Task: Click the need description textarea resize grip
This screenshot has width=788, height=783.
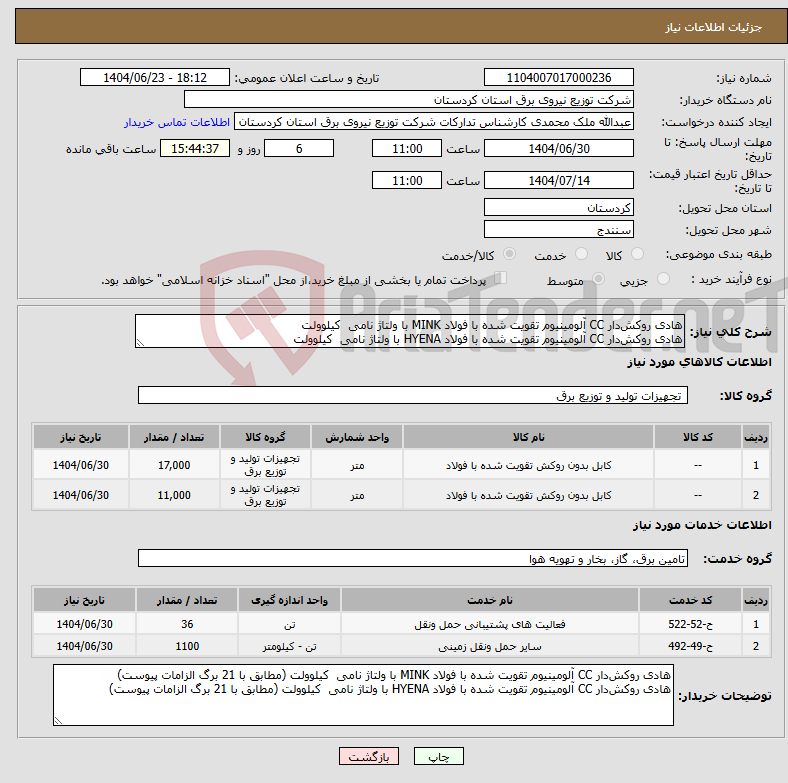Action: tap(140, 343)
